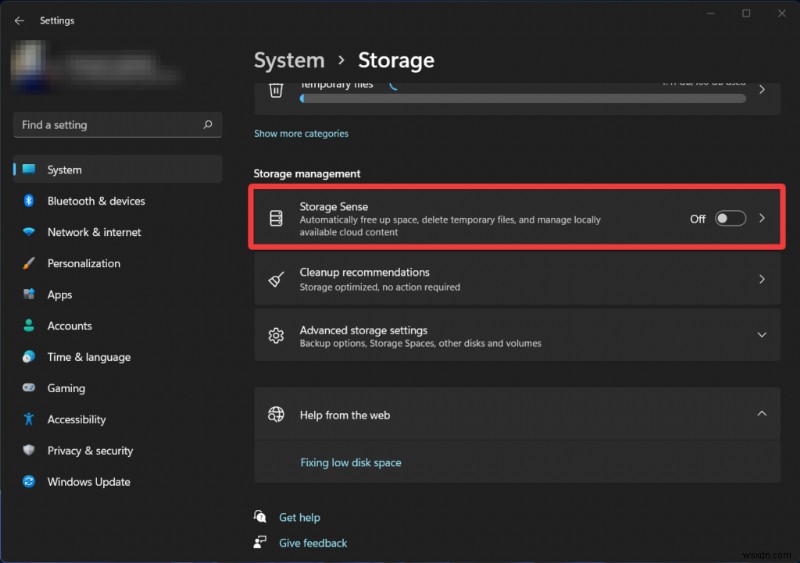The height and width of the screenshot is (563, 800).
Task: Click the Personalization brush icon
Action: click(29, 263)
